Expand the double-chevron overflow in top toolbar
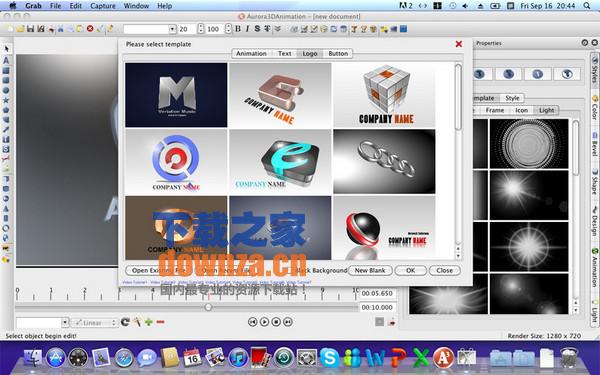The image size is (600, 375). (x=278, y=29)
